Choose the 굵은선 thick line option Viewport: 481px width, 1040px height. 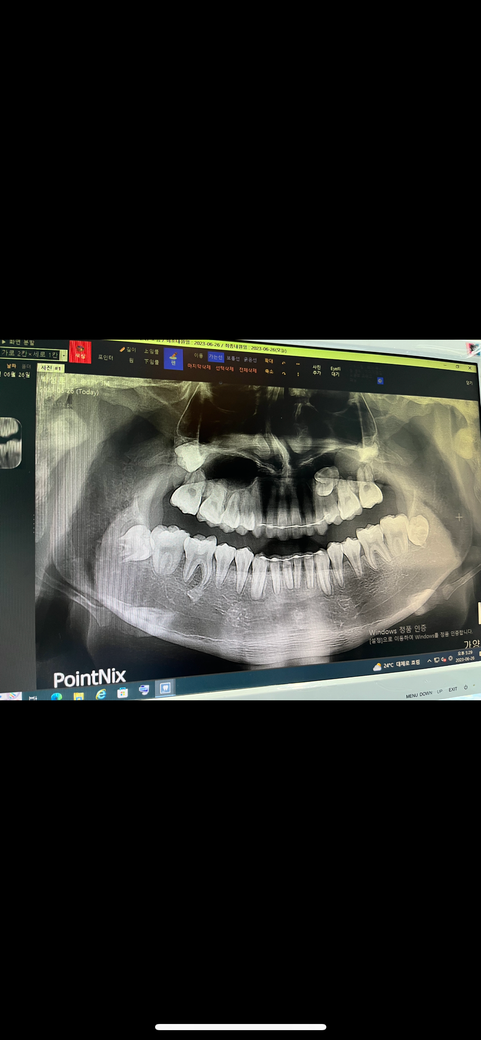[x=249, y=359]
